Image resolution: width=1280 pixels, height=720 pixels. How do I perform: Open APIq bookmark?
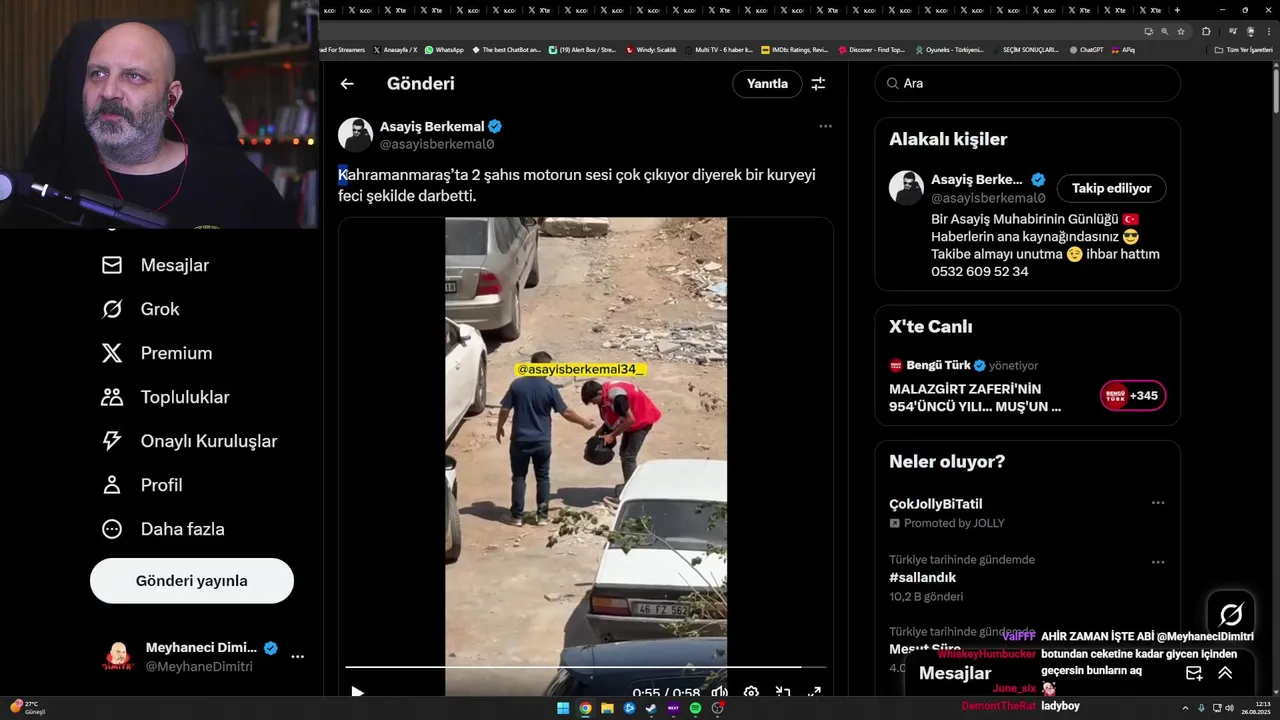1123,50
